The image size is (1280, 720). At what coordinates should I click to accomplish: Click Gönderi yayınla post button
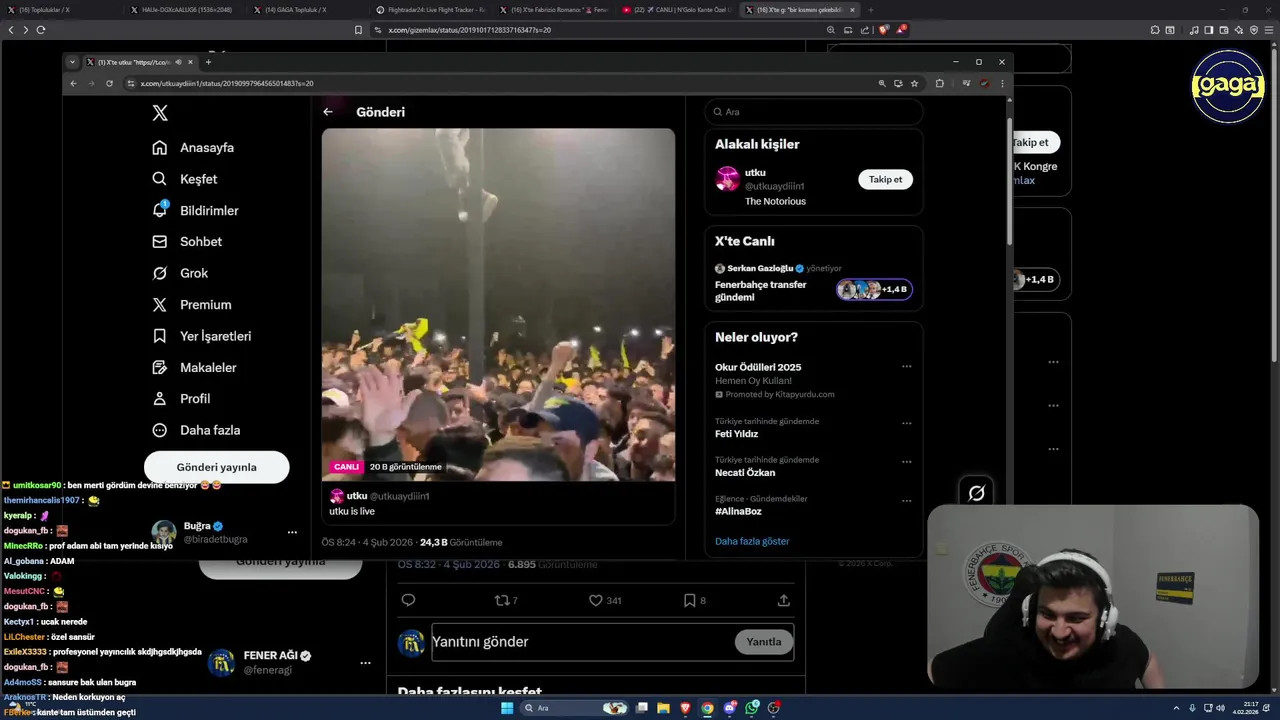[217, 467]
